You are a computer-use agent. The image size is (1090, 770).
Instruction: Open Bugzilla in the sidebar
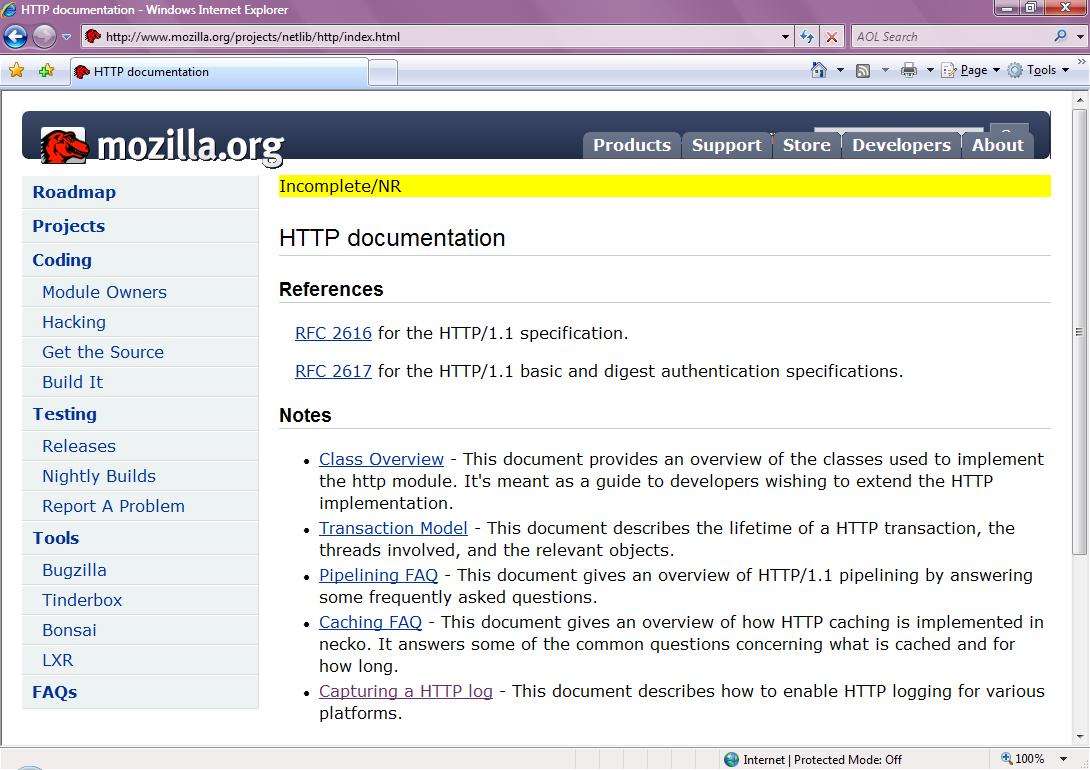[x=74, y=570]
